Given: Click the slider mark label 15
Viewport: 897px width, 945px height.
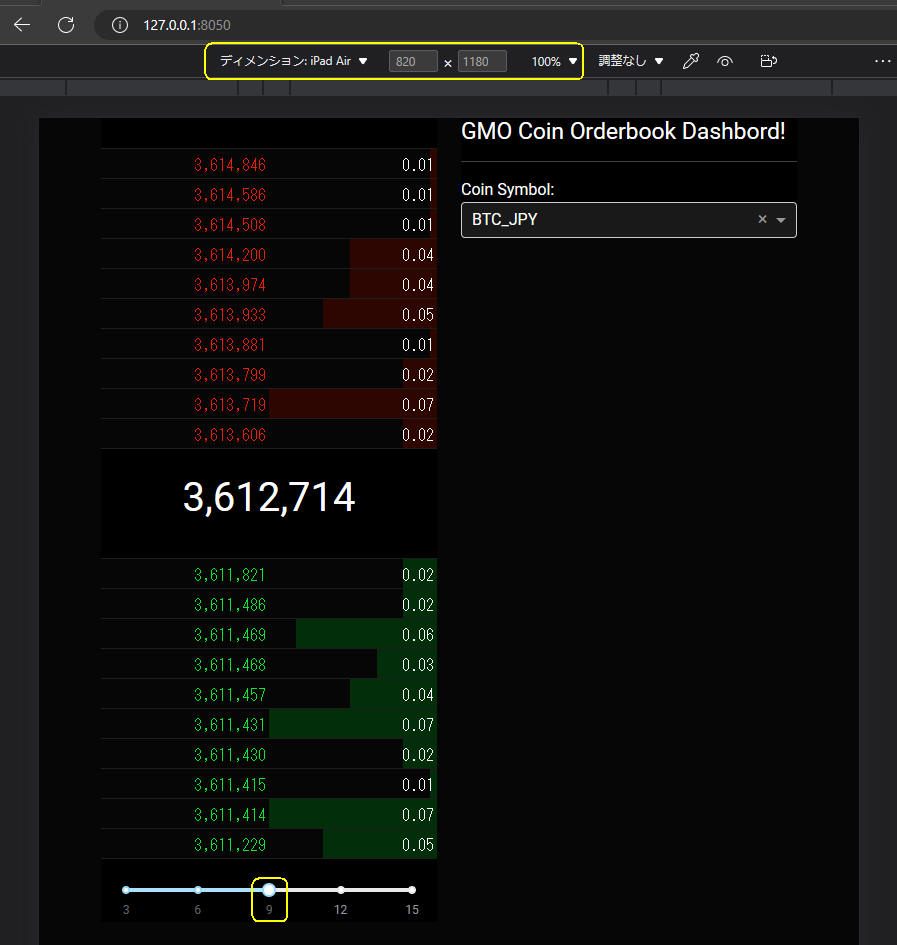Looking at the screenshot, I should (412, 909).
